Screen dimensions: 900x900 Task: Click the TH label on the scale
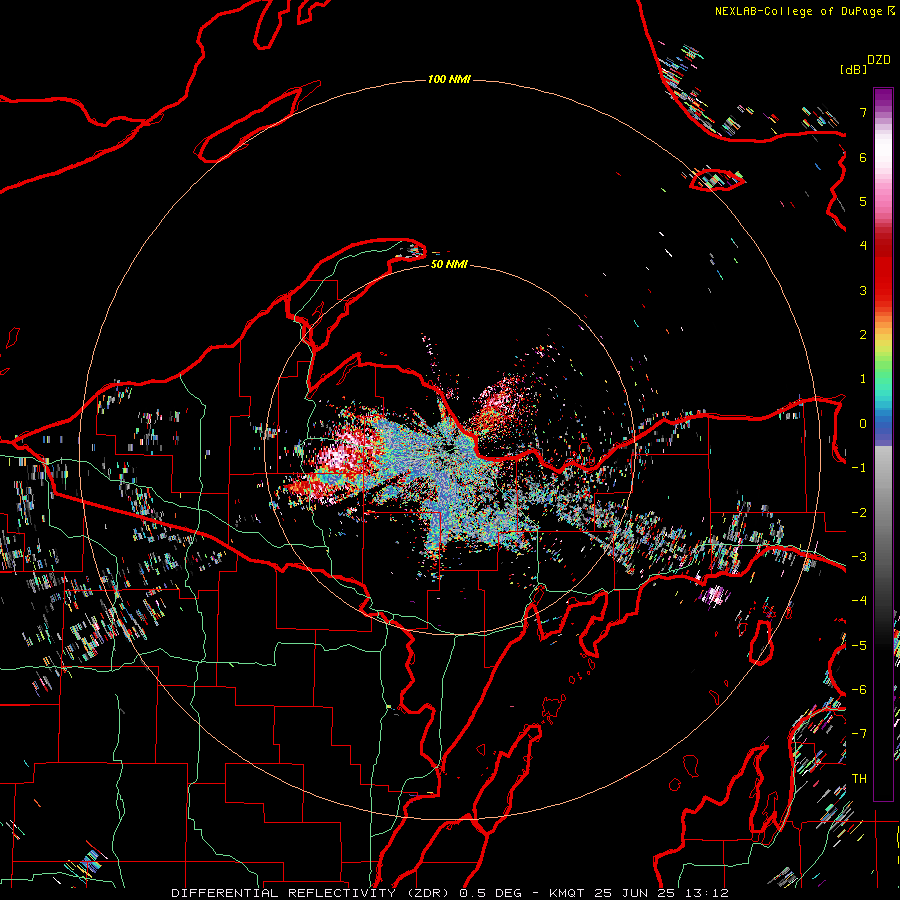859,779
